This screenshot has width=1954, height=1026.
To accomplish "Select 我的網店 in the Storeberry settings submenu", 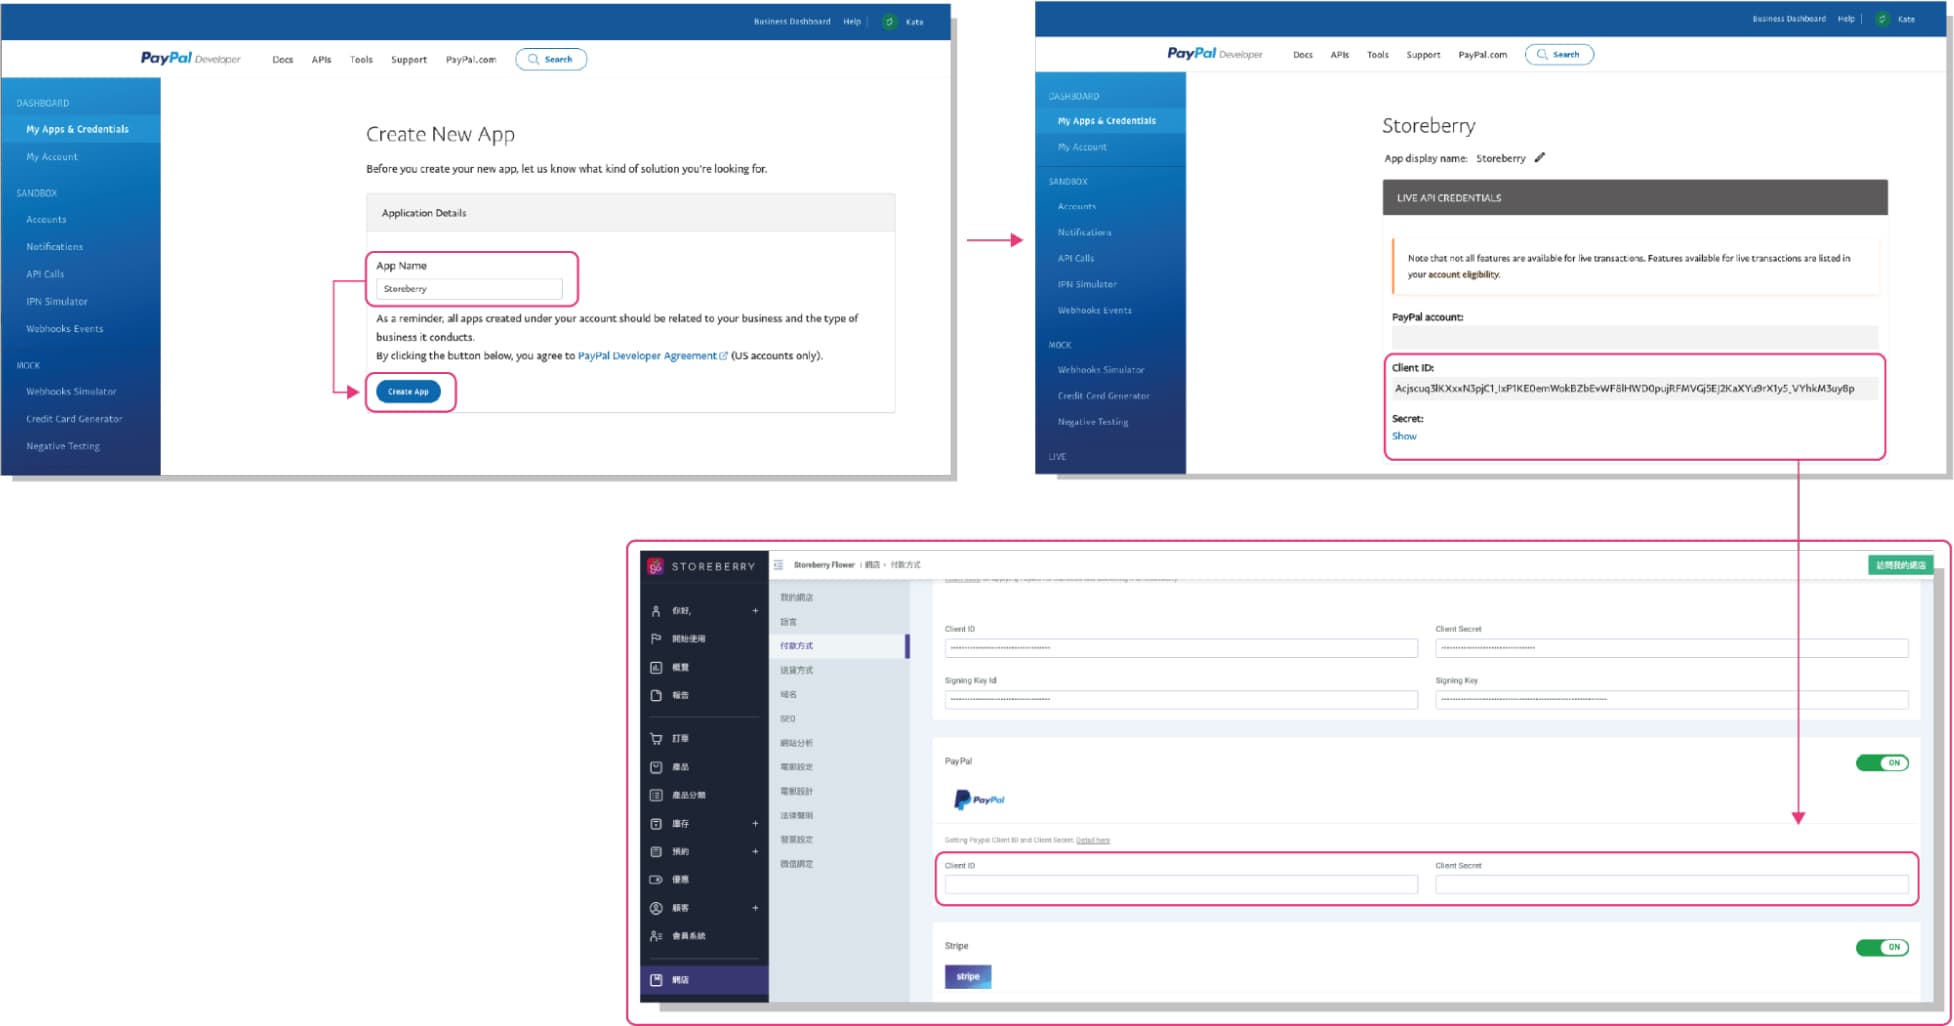I will pyautogui.click(x=797, y=597).
